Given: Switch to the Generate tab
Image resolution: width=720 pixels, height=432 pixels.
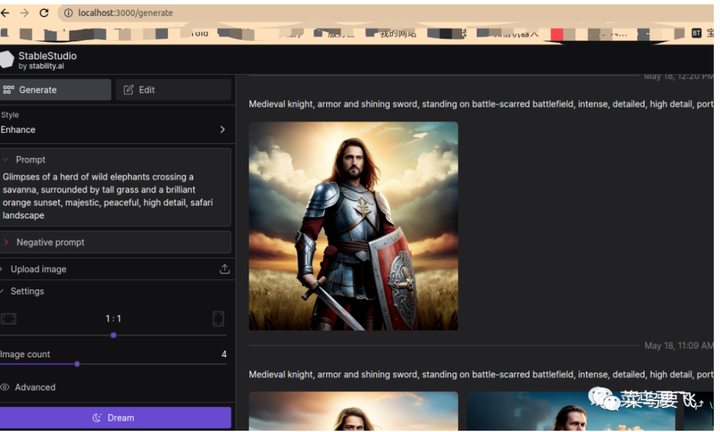Looking at the screenshot, I should 56,90.
